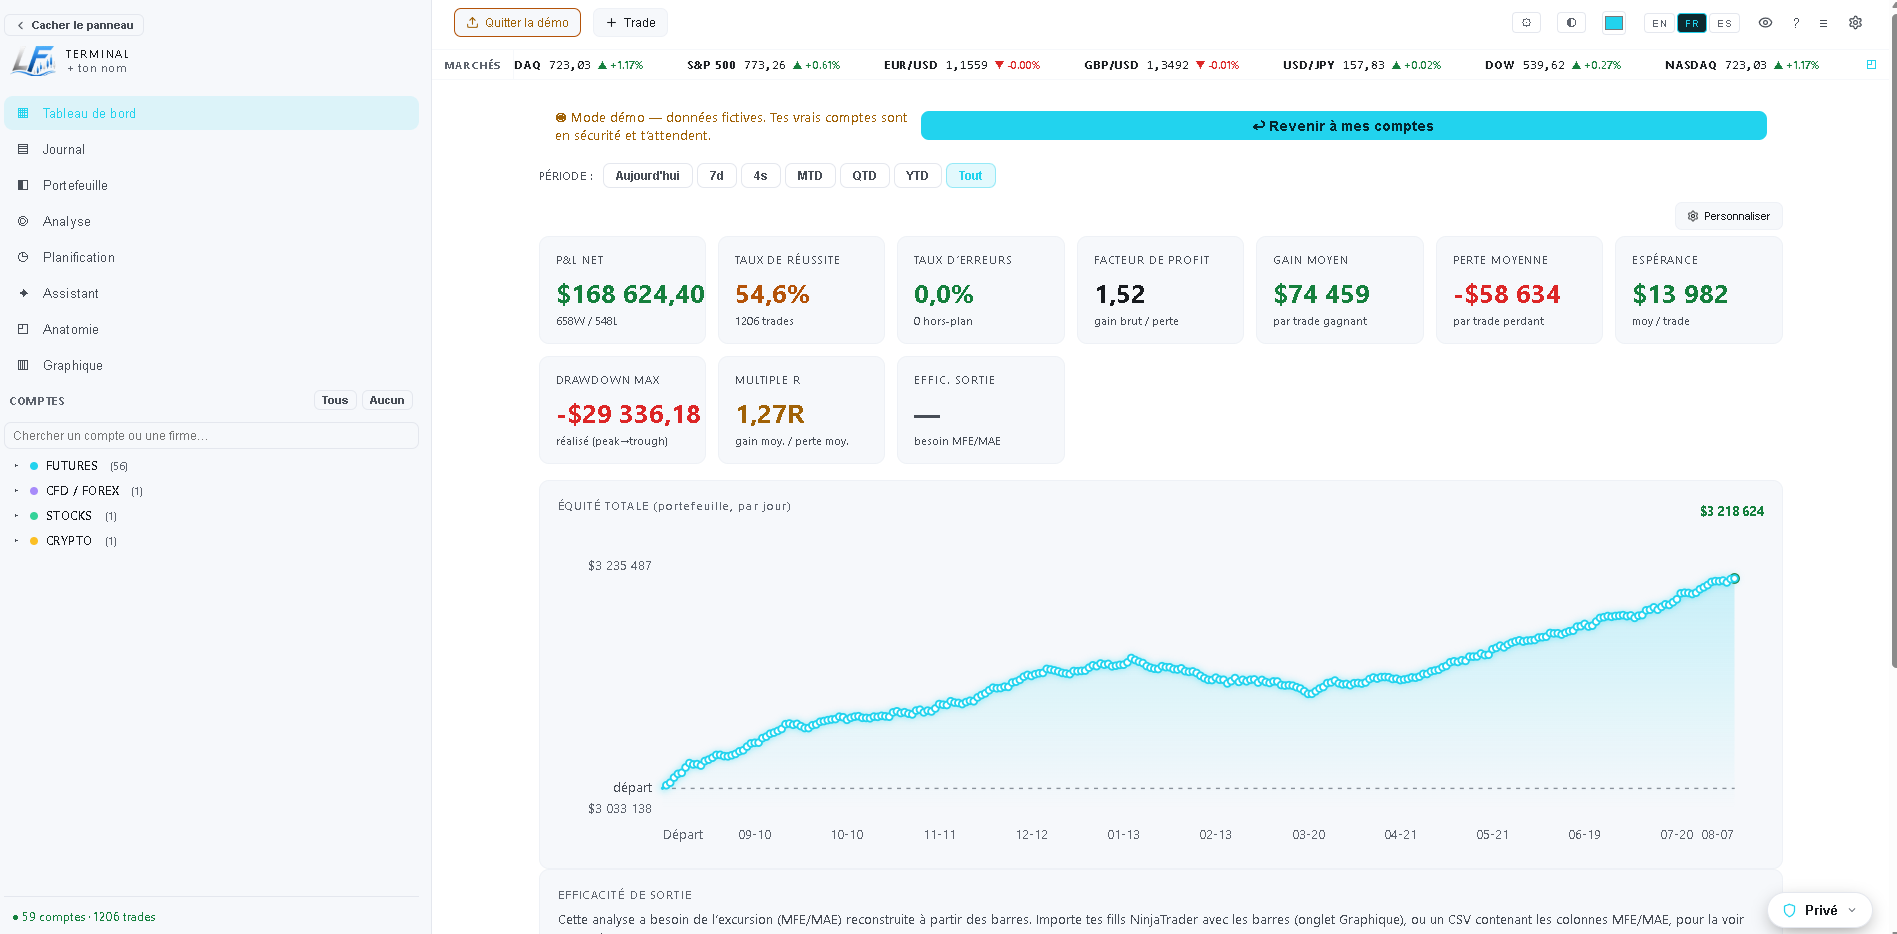Click the LF Terminal logo
1897x934 pixels.
pos(33,61)
